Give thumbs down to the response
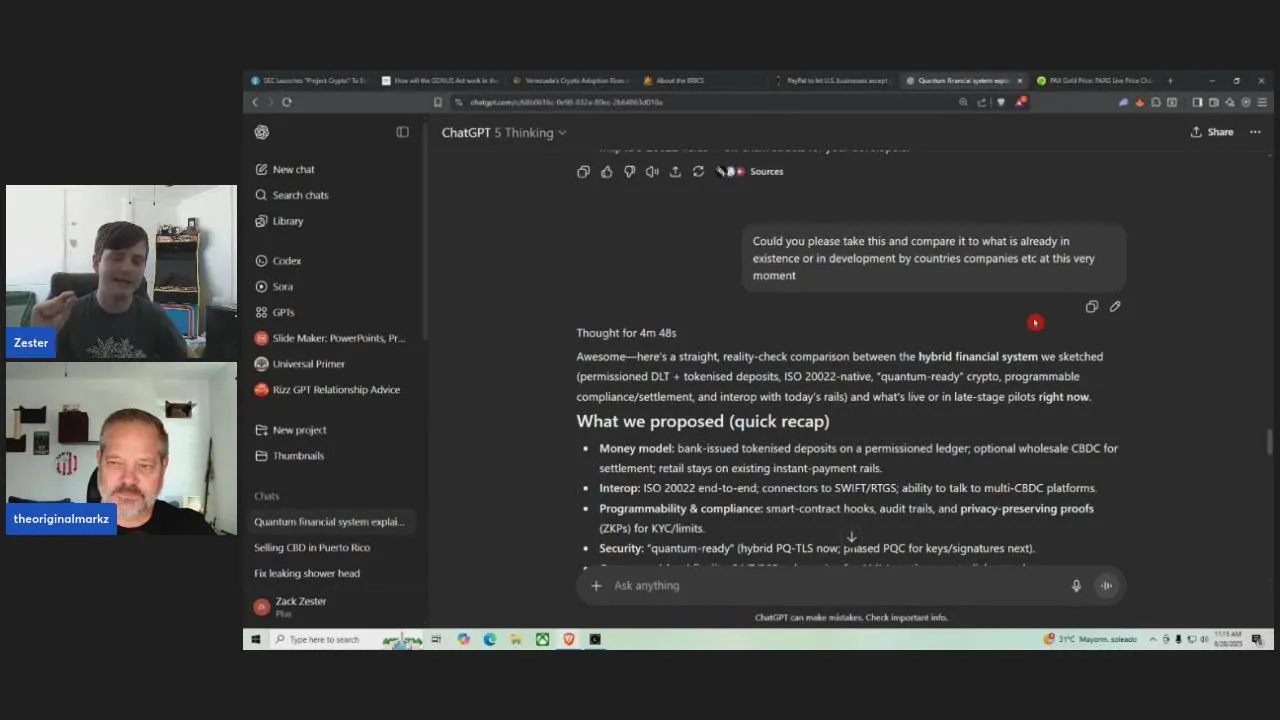The width and height of the screenshot is (1280, 720). 629,172
